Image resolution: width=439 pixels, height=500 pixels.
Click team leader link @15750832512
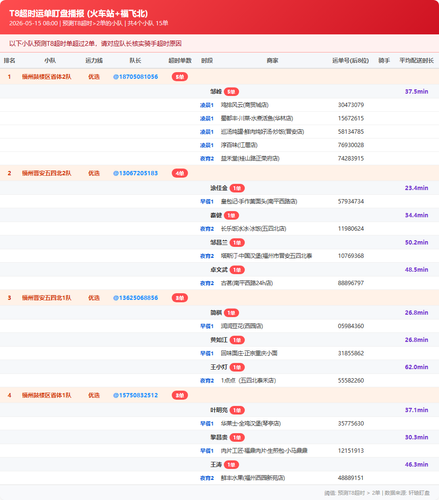[x=135, y=395]
